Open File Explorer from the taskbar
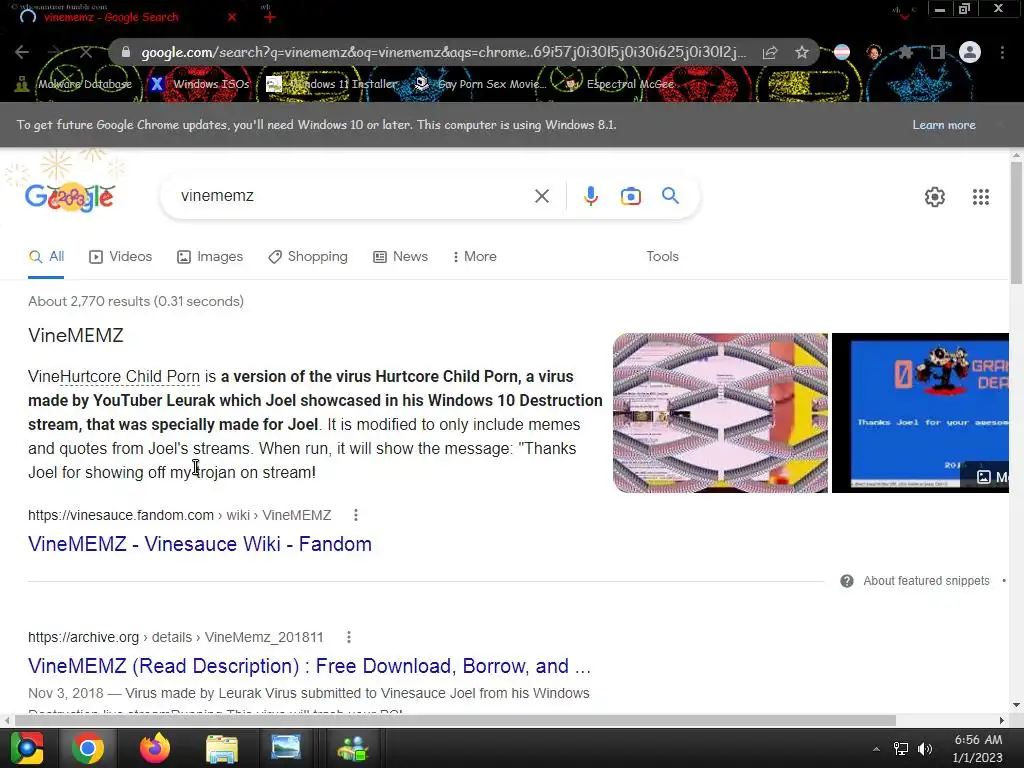 click(221, 748)
